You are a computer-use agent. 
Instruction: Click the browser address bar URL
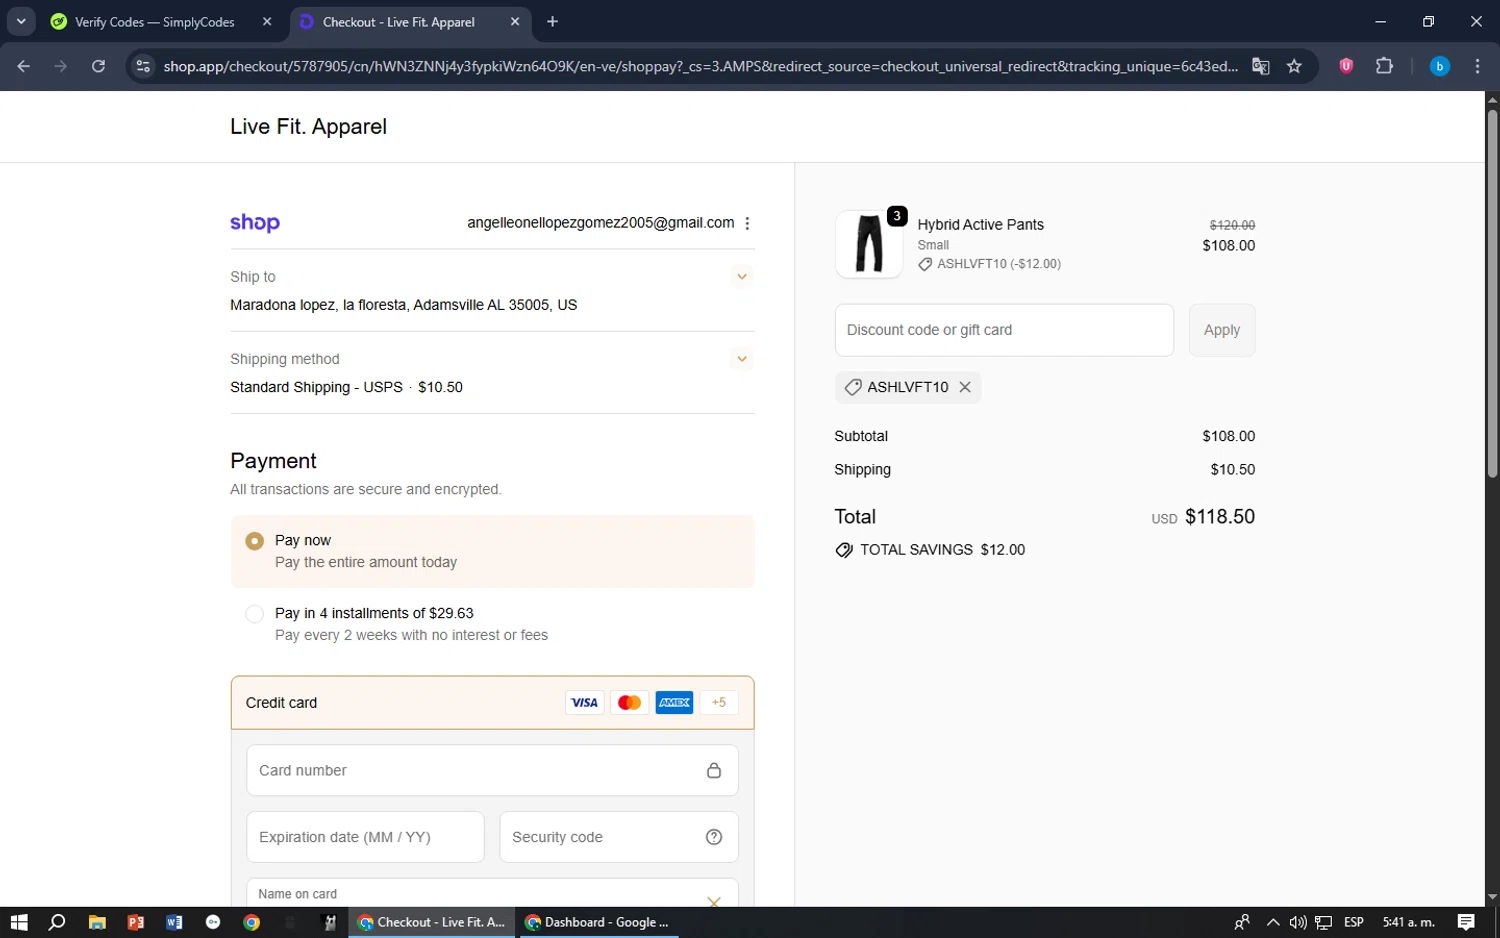(x=700, y=66)
